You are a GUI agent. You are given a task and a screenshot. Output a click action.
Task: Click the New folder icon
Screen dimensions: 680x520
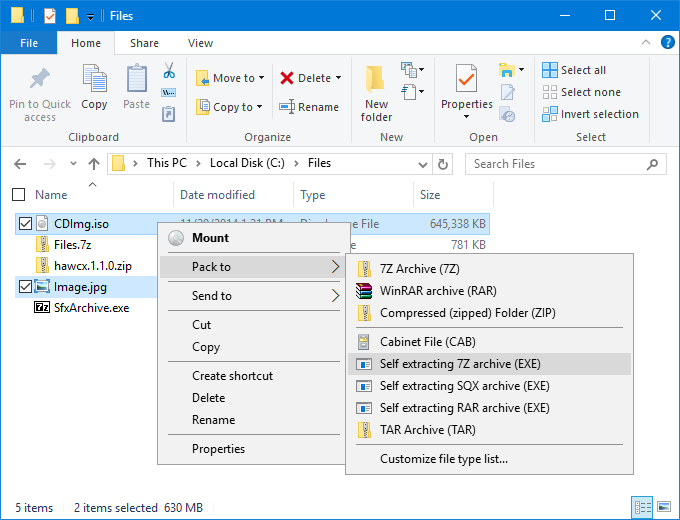pos(376,80)
